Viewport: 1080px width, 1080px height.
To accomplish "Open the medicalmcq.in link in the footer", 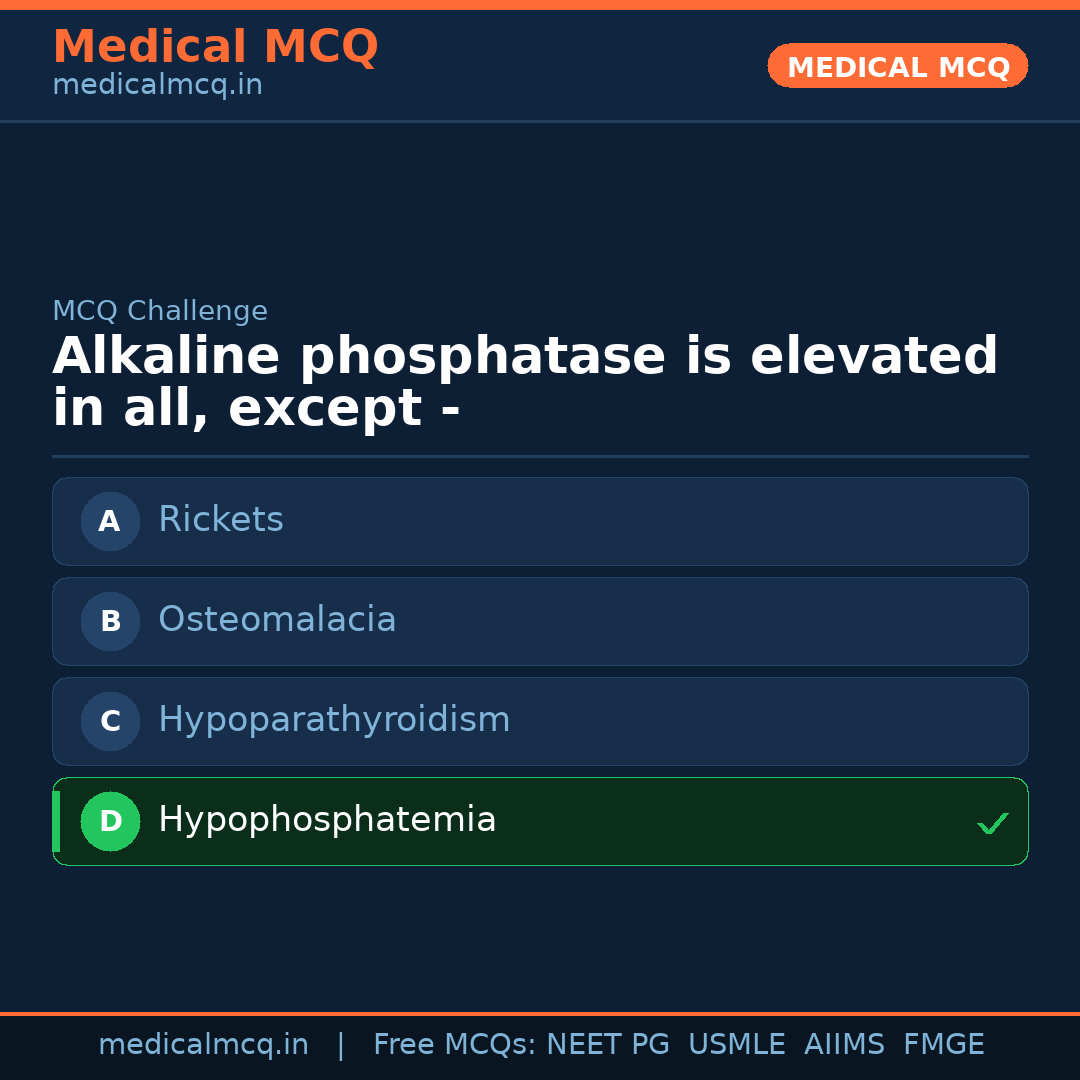I will coord(203,1045).
